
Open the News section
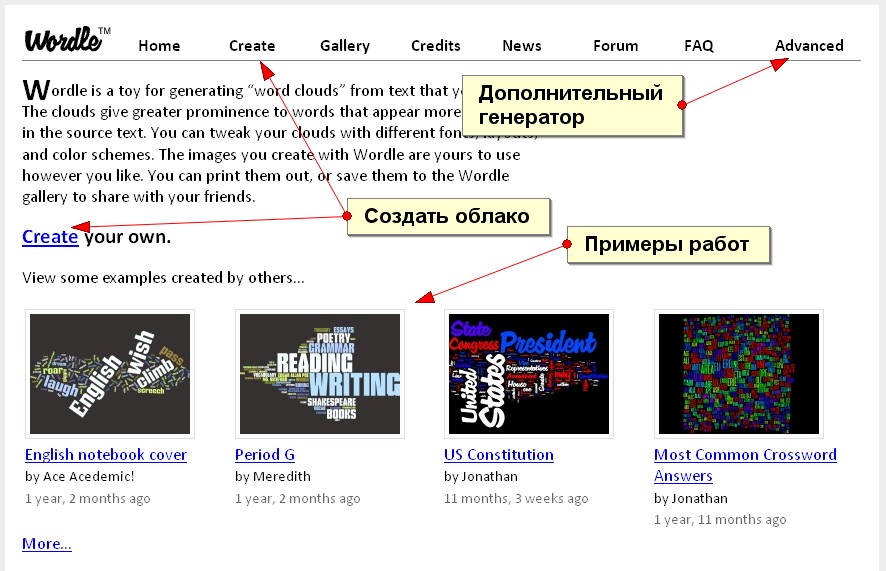(522, 46)
